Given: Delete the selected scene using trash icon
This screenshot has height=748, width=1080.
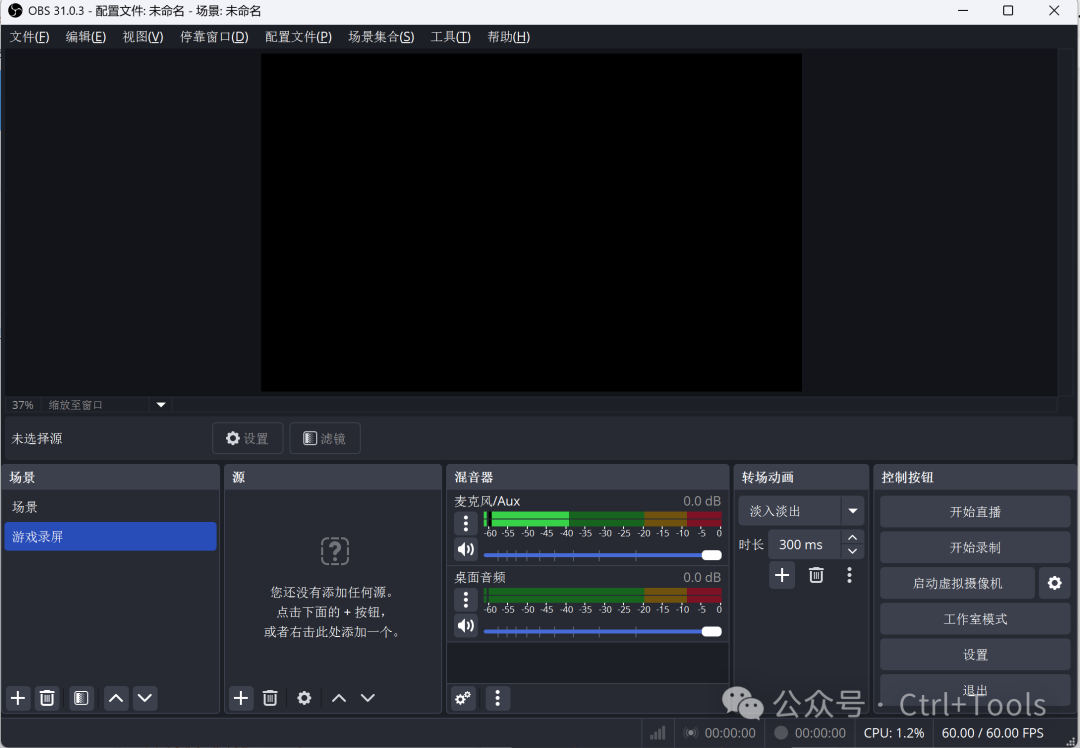Looking at the screenshot, I should coord(47,698).
